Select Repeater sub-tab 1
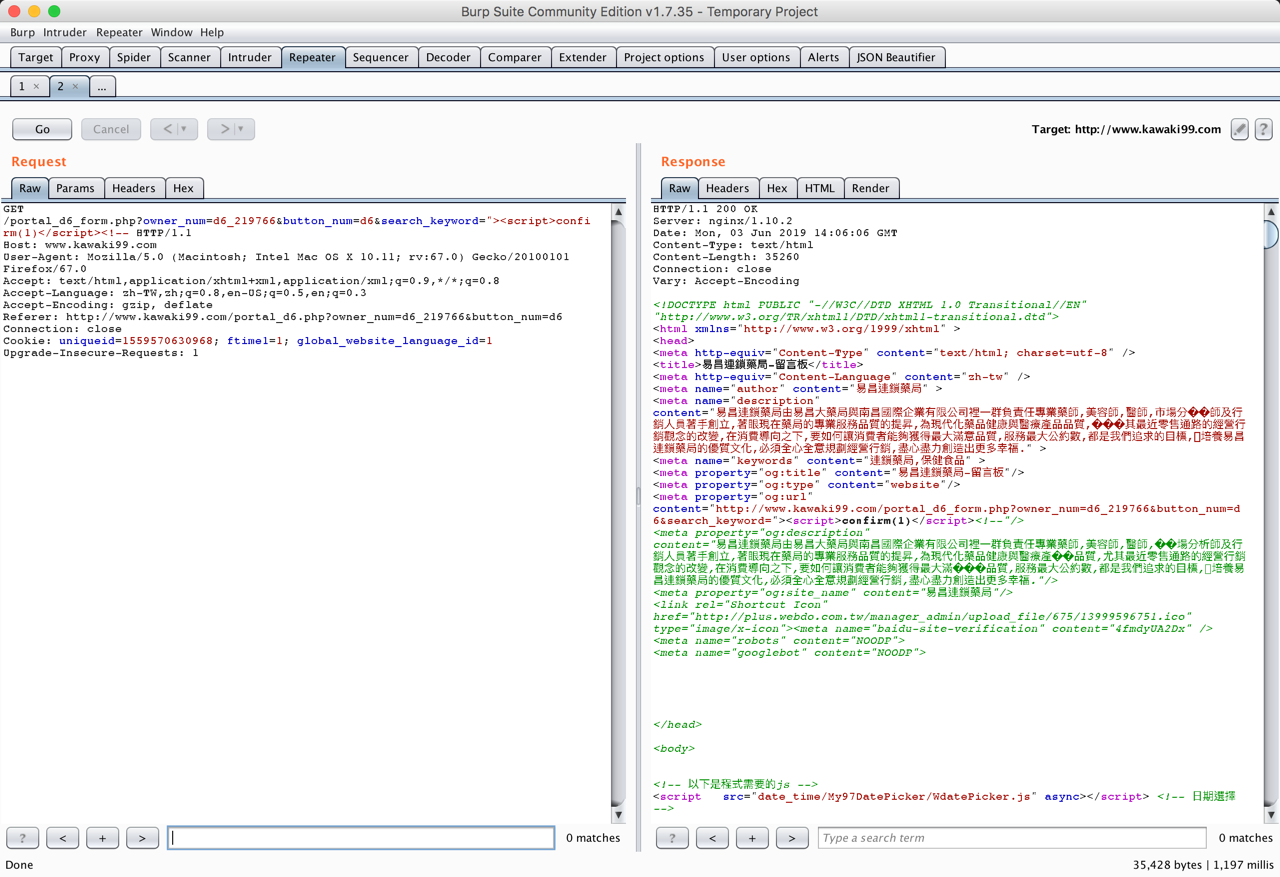Screen dimensions: 1280x877 [22, 87]
